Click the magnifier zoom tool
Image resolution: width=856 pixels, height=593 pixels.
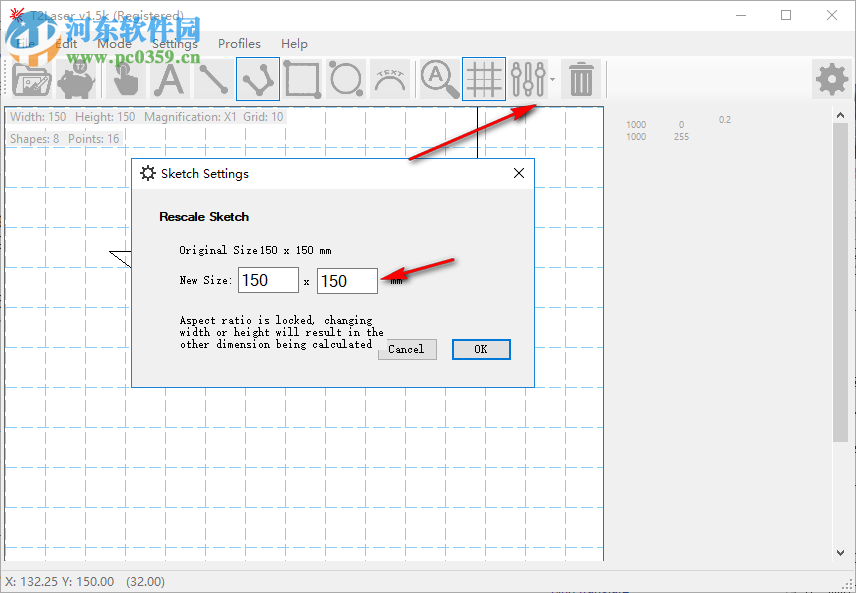pyautogui.click(x=439, y=80)
